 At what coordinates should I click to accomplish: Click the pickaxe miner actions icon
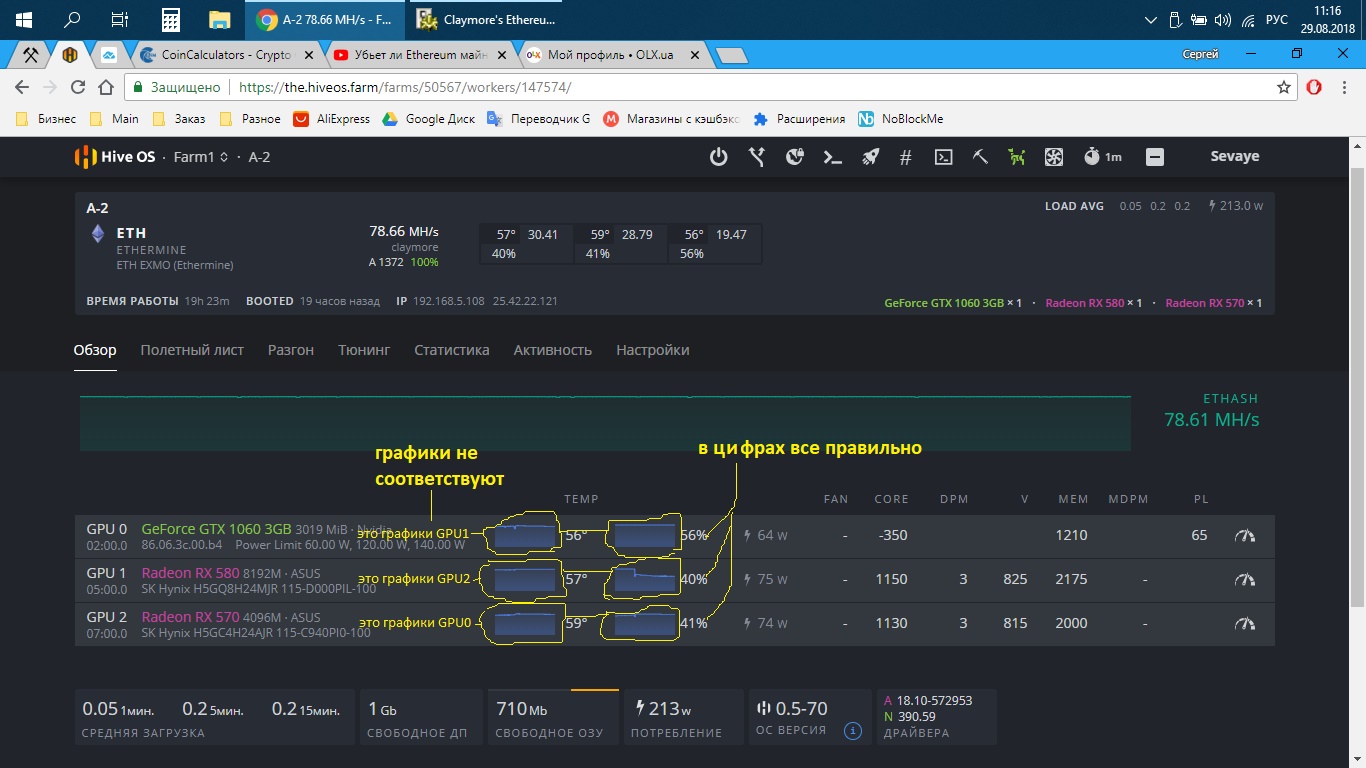980,157
